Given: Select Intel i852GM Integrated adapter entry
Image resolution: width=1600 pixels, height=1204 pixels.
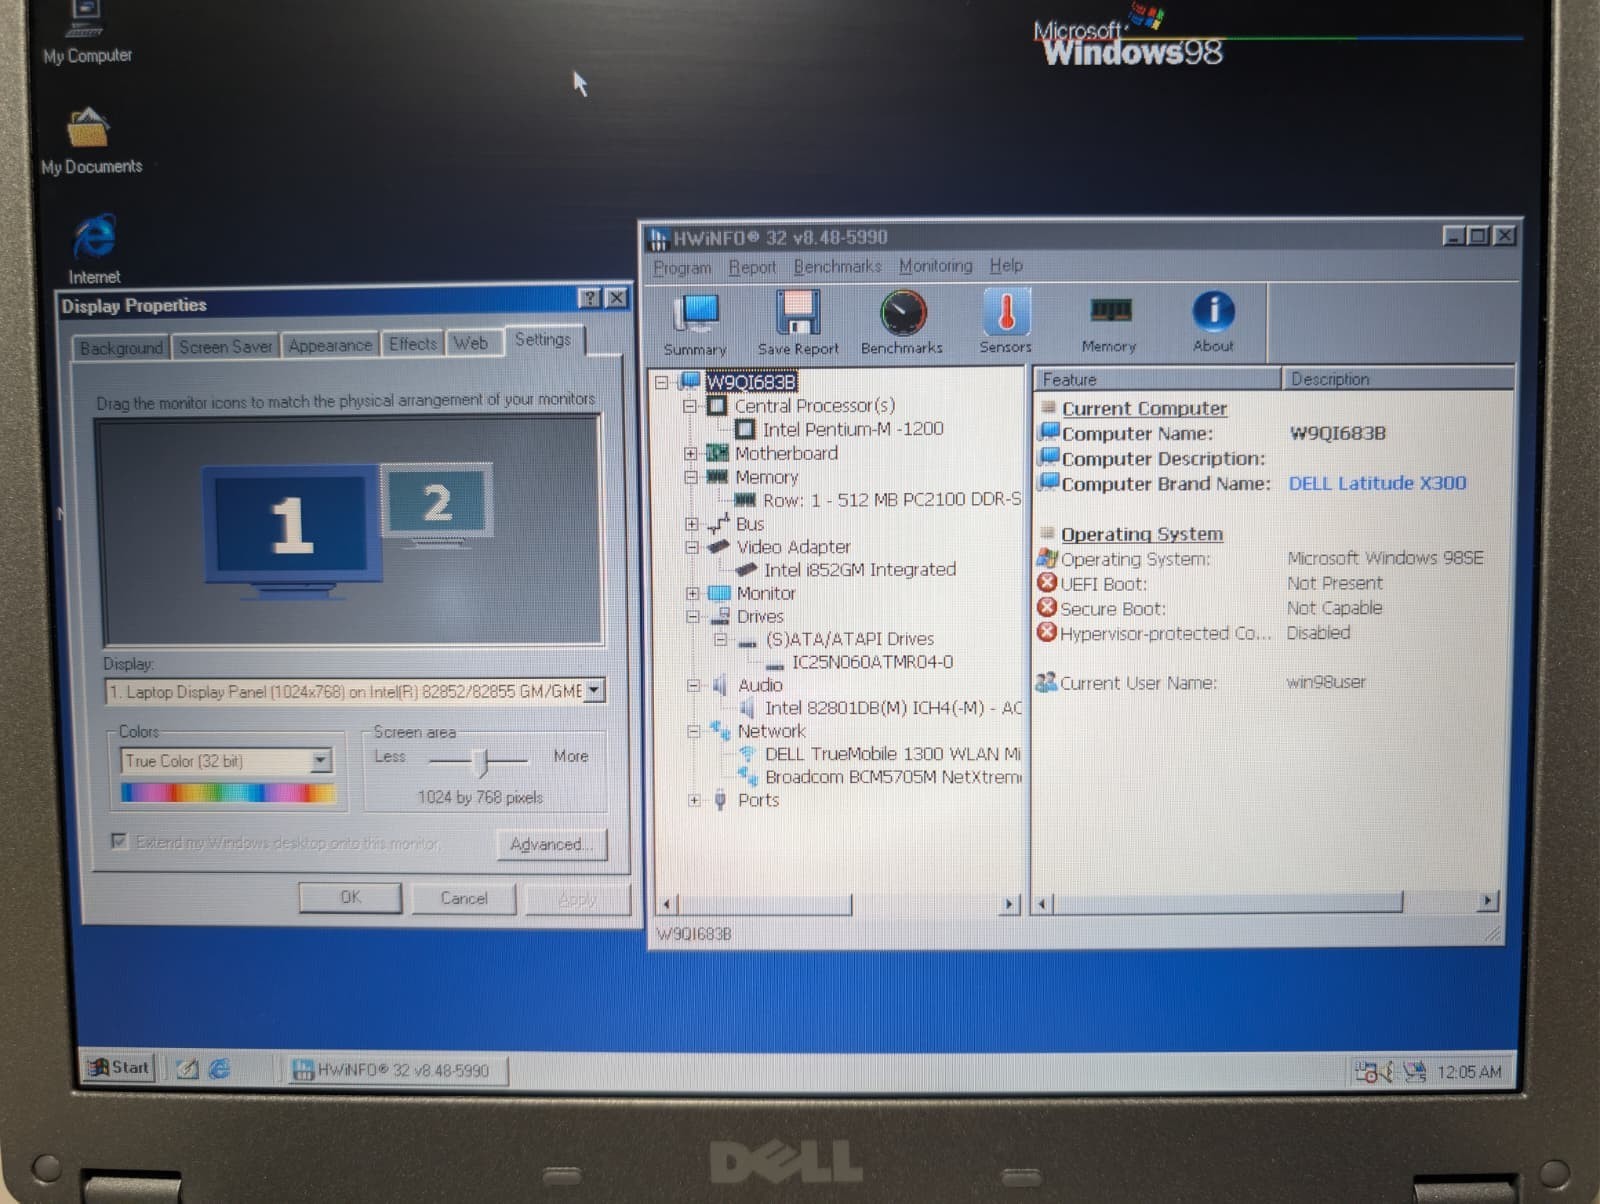Looking at the screenshot, I should (x=860, y=570).
